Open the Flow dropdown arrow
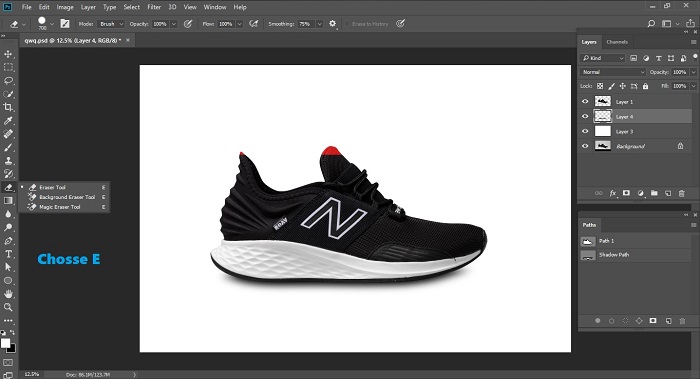Viewport: 700px width, 379px height. (x=239, y=24)
